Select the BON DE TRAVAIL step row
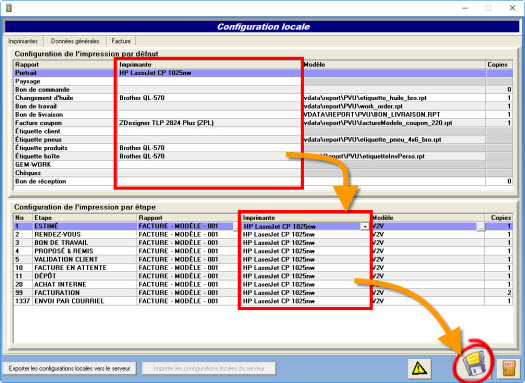Screen dimensions: 525x383 263,243
